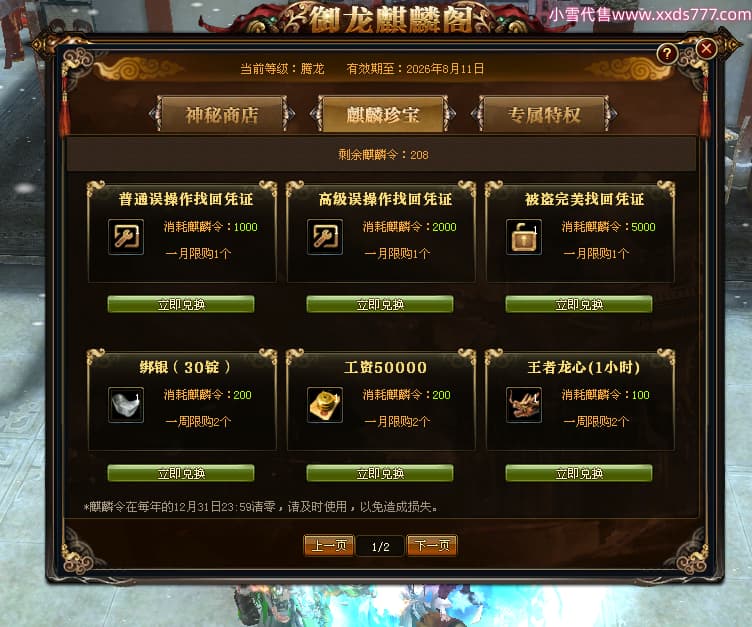Select the 工资50000 gold coin icon
Viewport: 752px width, 627px height.
click(325, 405)
